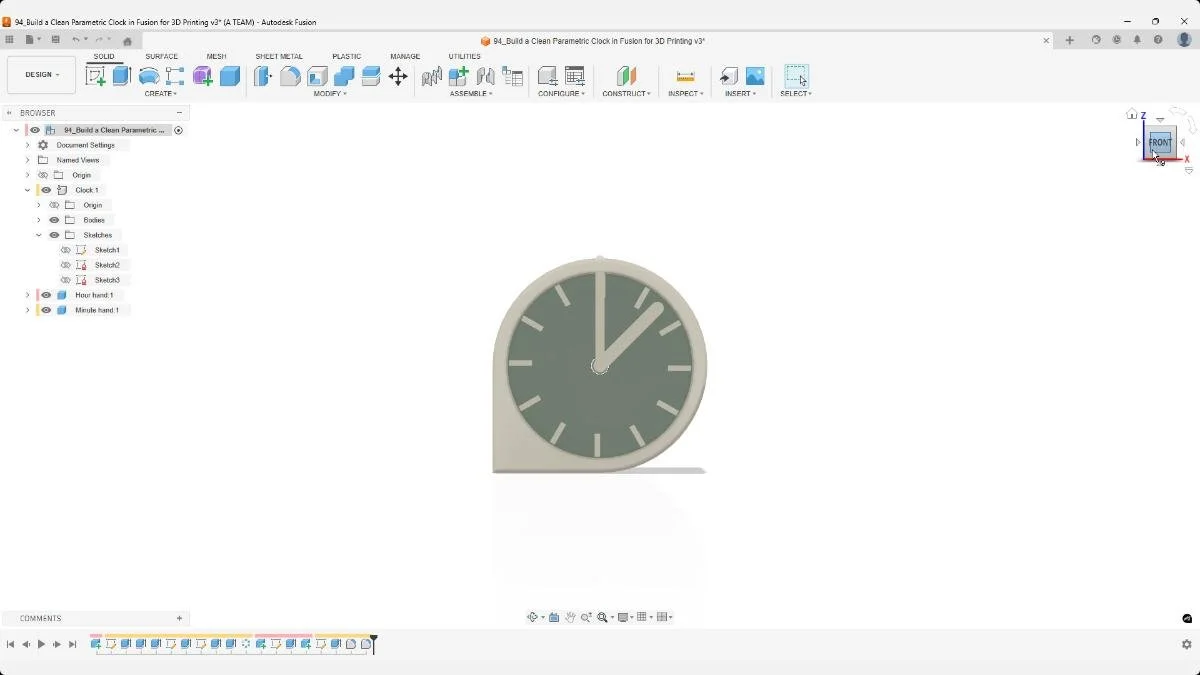Switch to the SHEET METAL tab
Viewport: 1200px width, 675px height.
(279, 56)
